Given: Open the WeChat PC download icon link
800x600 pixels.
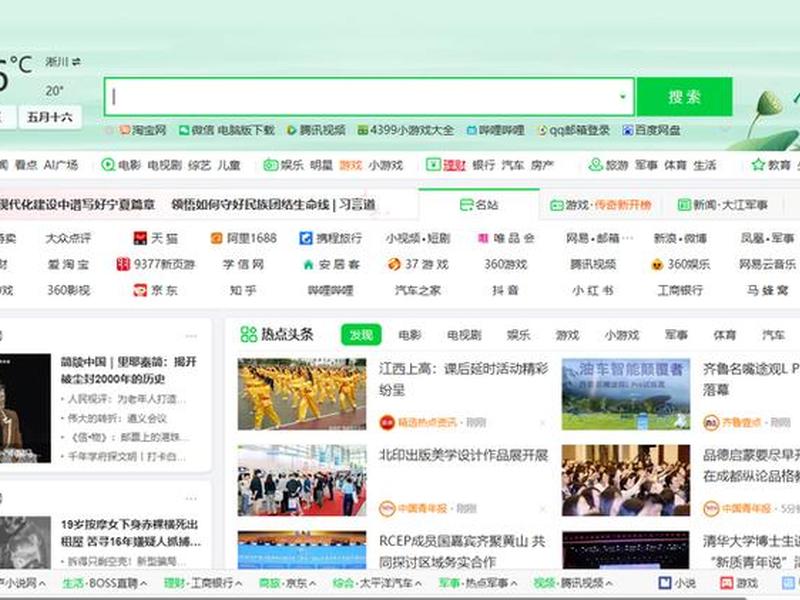Looking at the screenshot, I should pyautogui.click(x=184, y=131).
